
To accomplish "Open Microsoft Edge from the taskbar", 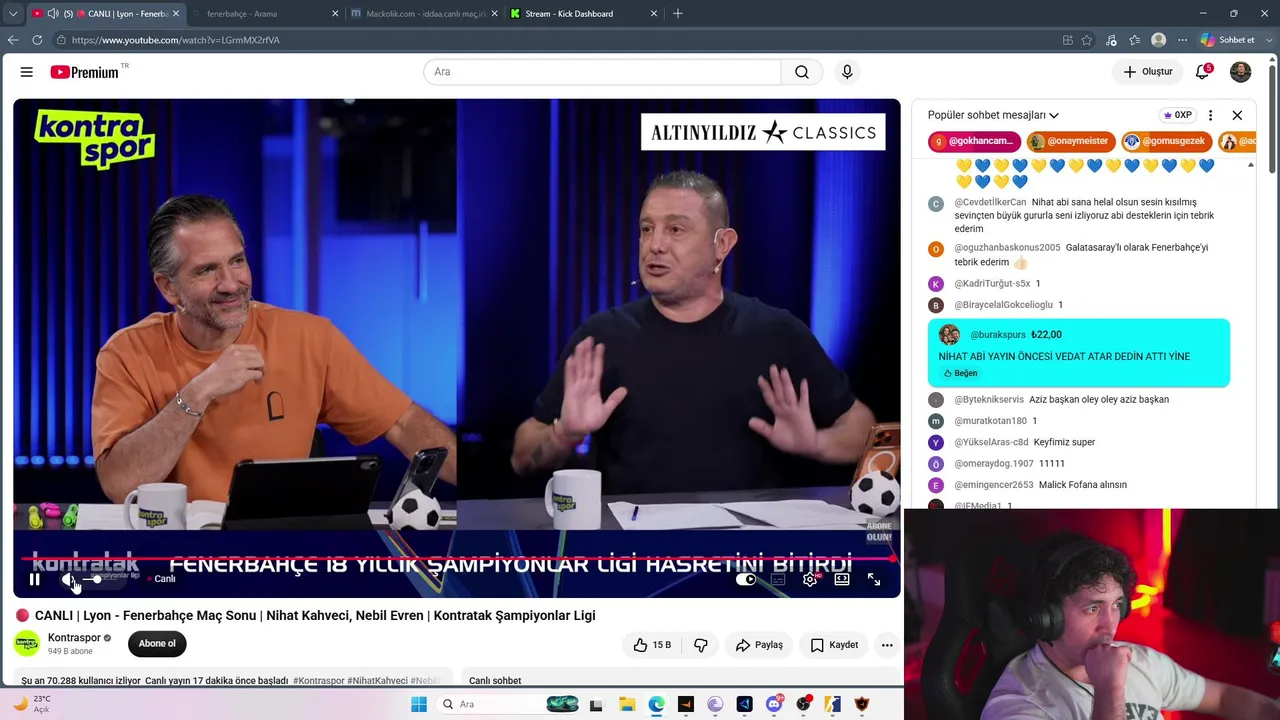I will pyautogui.click(x=656, y=705).
